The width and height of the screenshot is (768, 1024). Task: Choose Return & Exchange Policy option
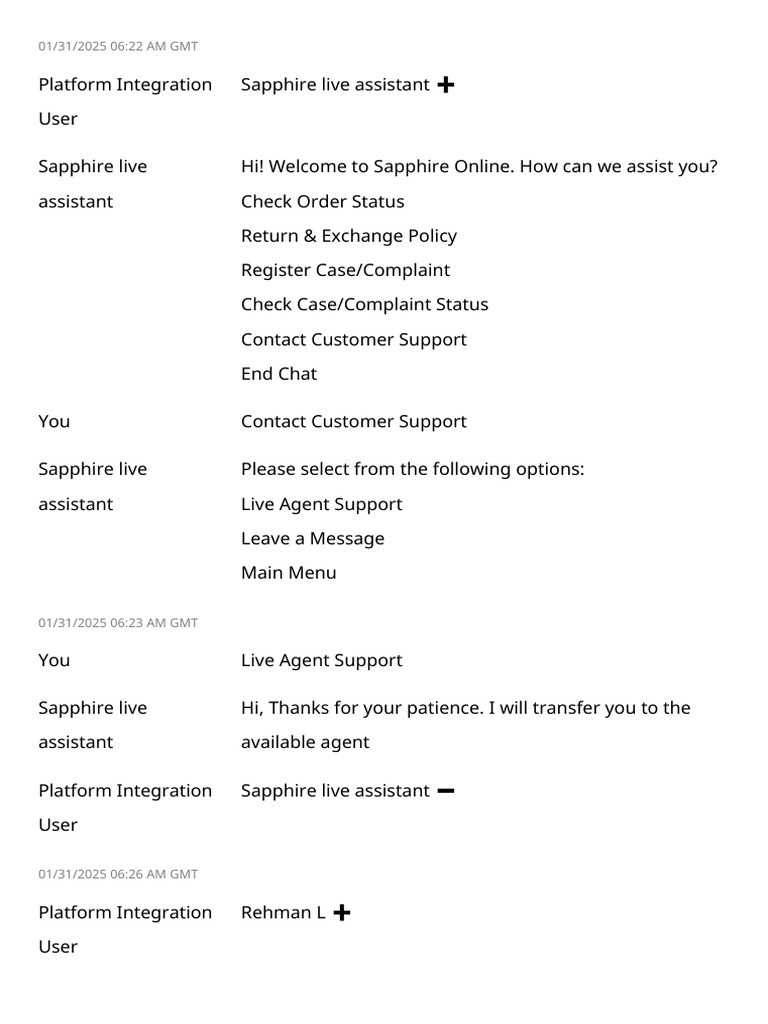(349, 236)
